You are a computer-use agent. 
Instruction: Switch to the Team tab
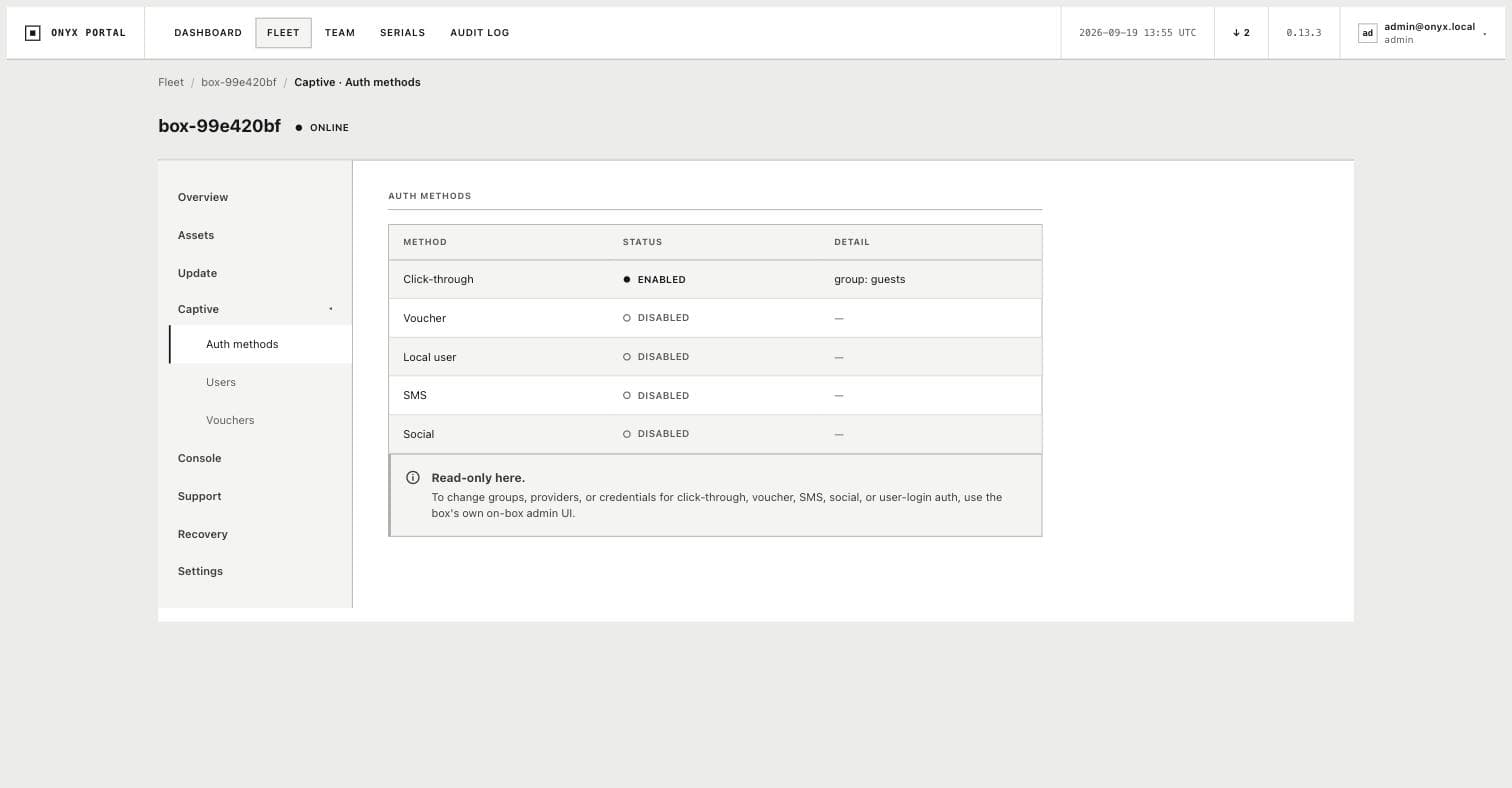340,33
